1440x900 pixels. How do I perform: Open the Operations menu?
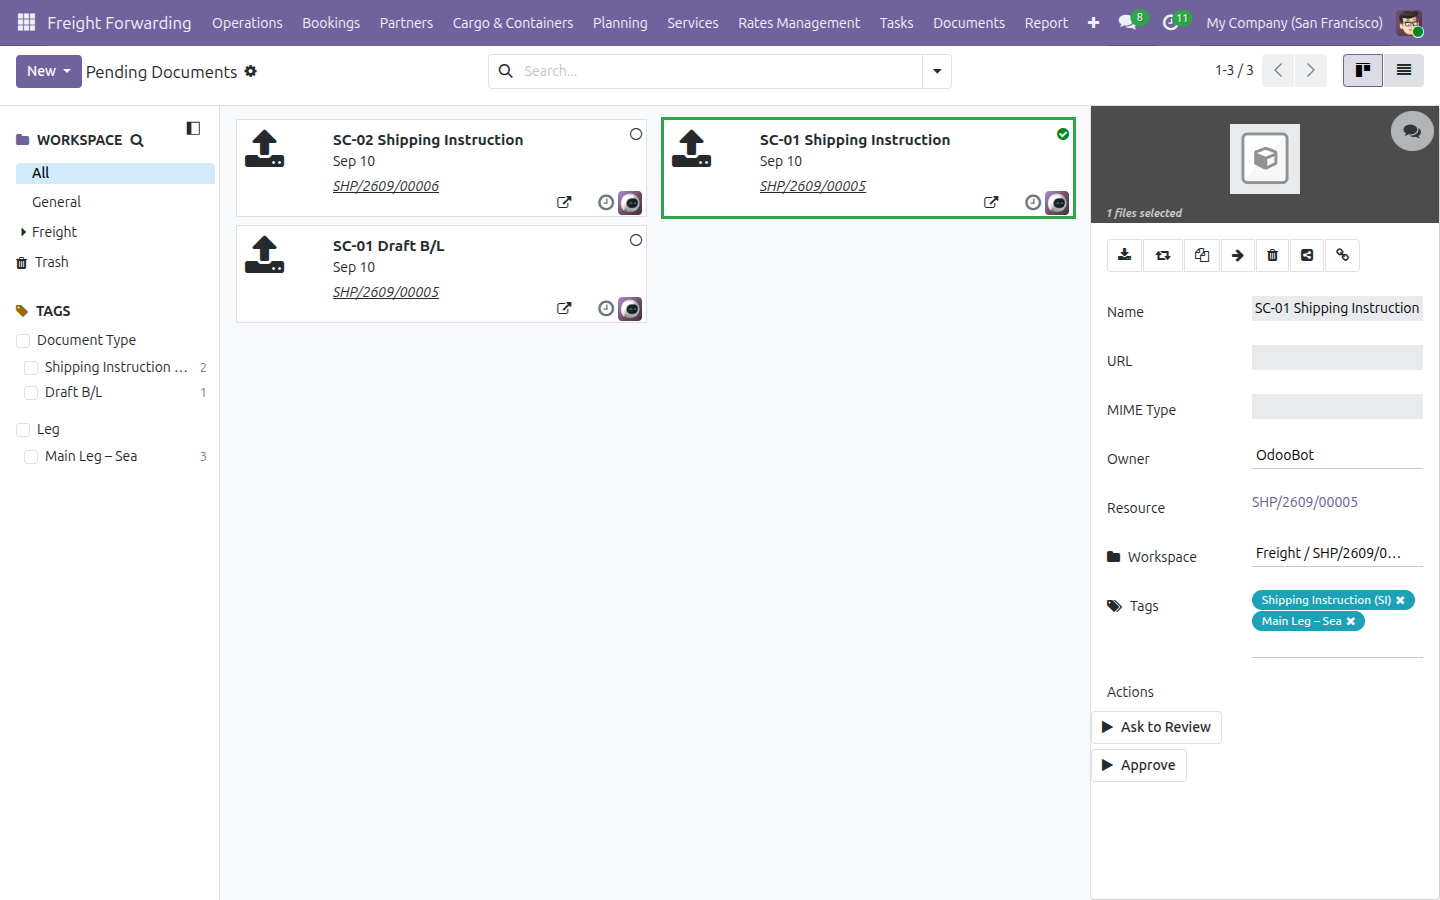point(247,22)
